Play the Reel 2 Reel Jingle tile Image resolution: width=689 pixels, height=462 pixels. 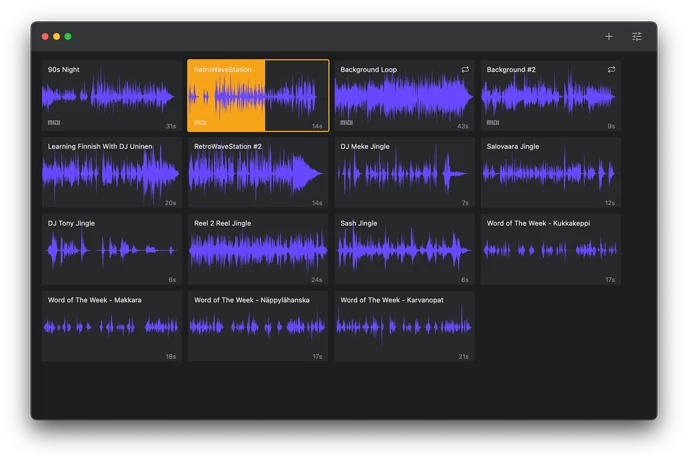[x=258, y=249]
